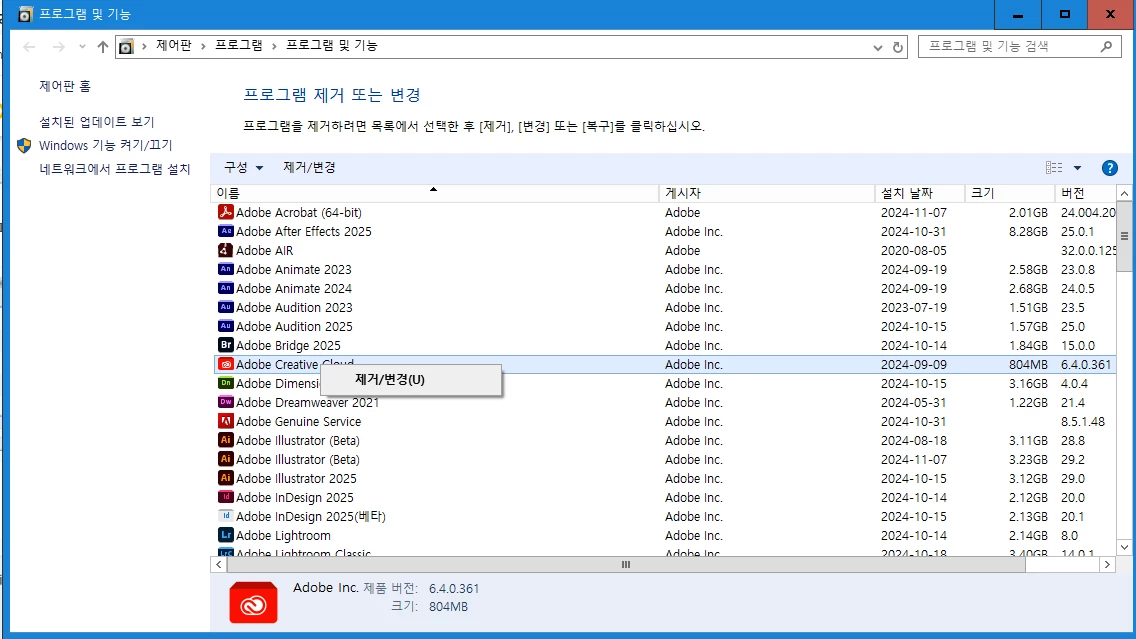Click 제어판 in the breadcrumb path
This screenshot has height=639, width=1136.
click(174, 46)
